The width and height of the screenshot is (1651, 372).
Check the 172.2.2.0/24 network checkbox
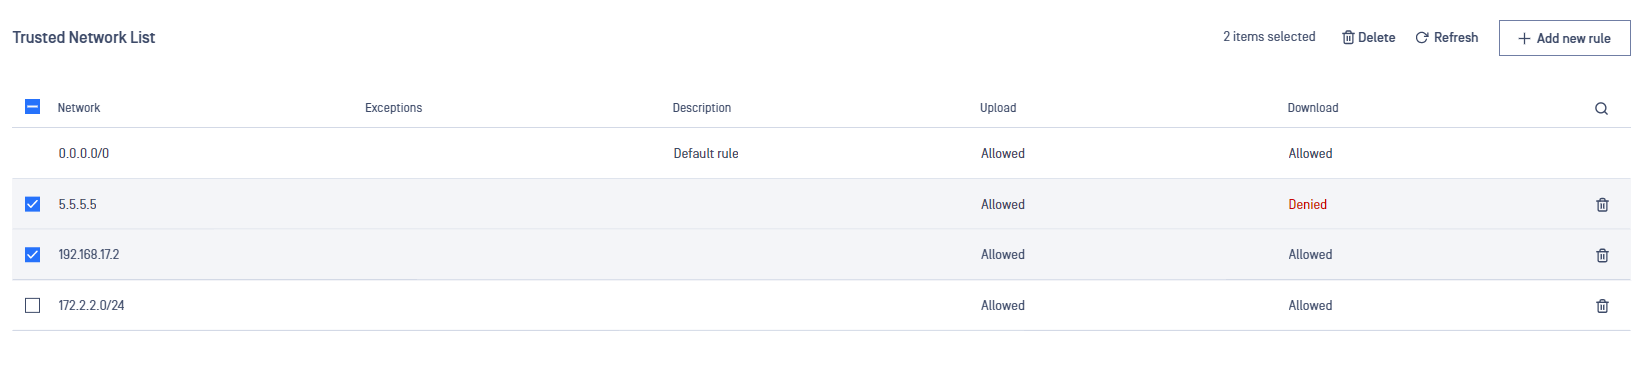[33, 305]
